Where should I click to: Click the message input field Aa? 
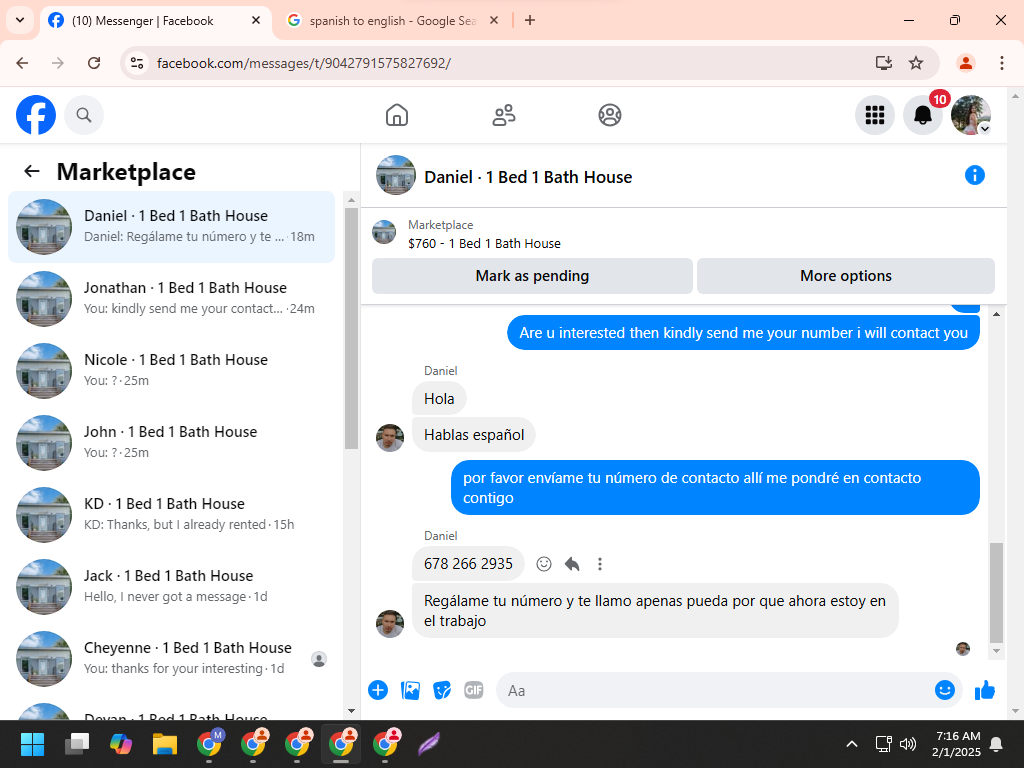tap(715, 690)
